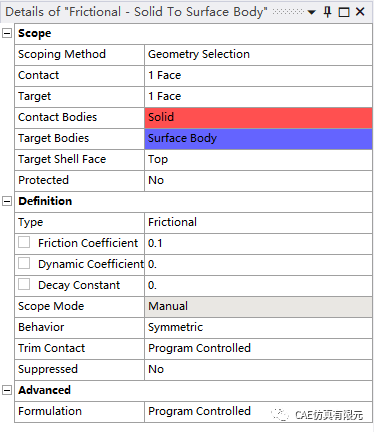
Task: Select the Target 1 Face field
Action: [259, 97]
